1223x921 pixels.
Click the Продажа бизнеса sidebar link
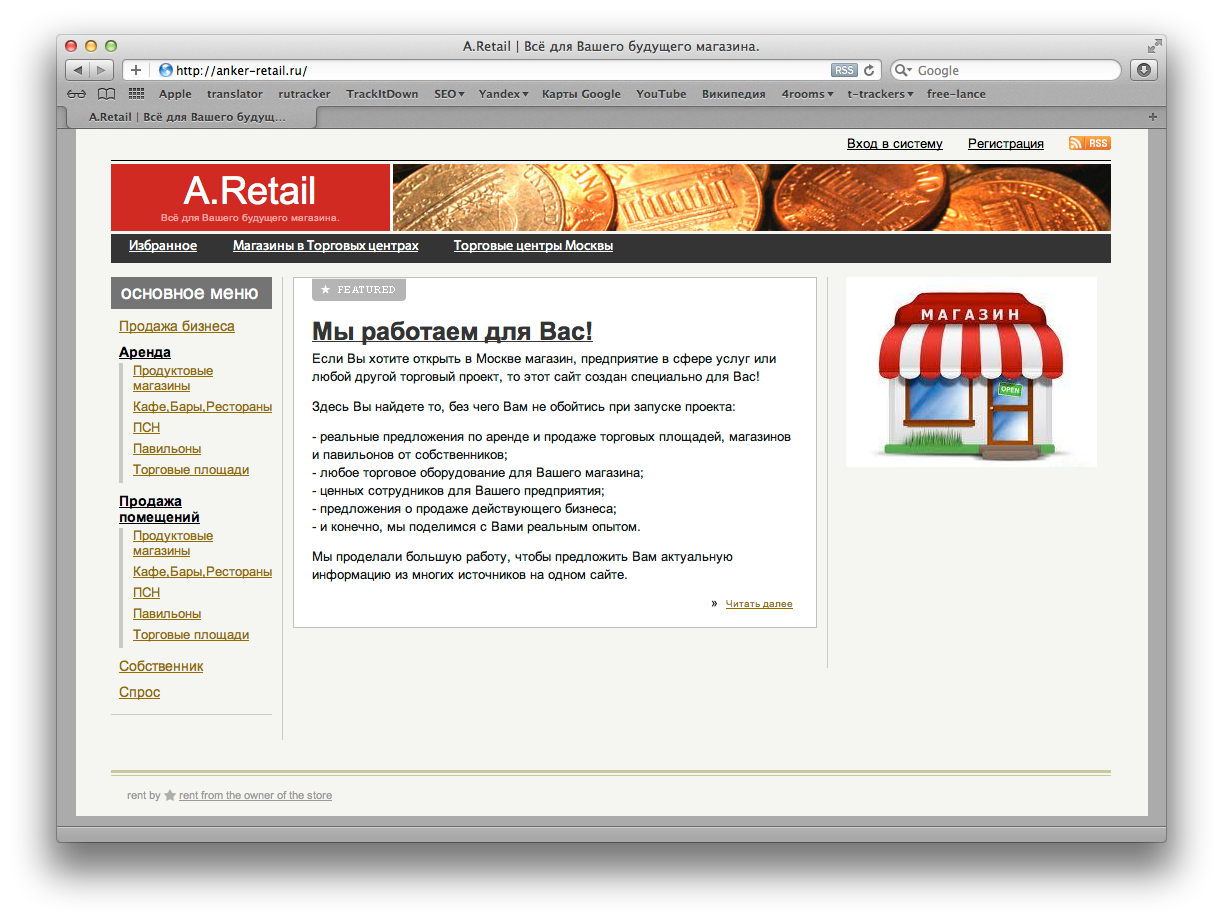coord(177,327)
